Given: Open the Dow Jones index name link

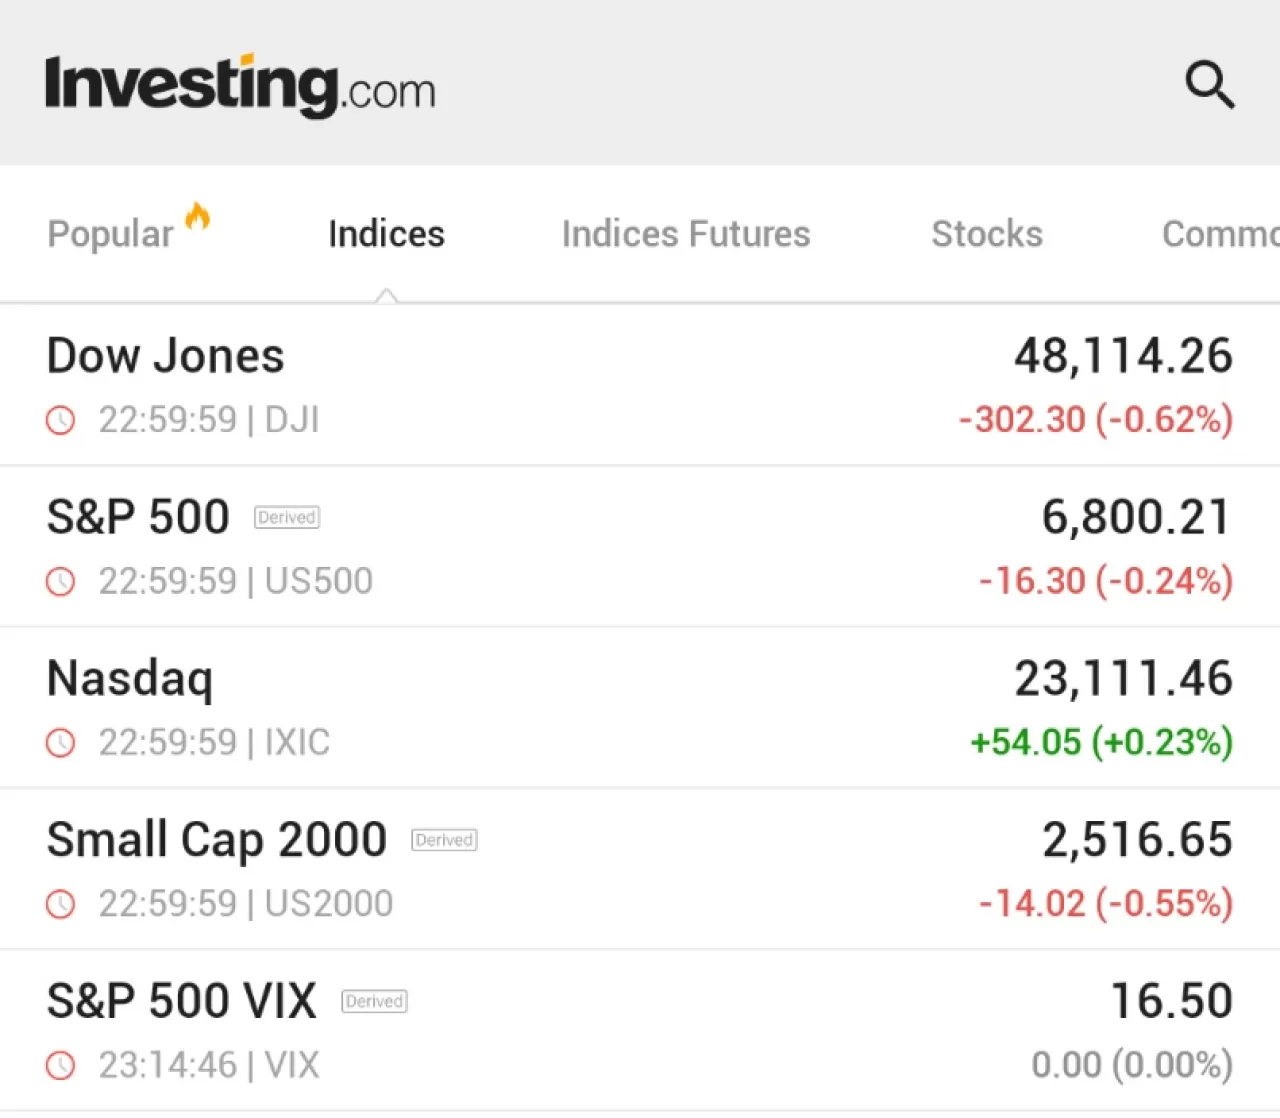Looking at the screenshot, I should pyautogui.click(x=166, y=356).
